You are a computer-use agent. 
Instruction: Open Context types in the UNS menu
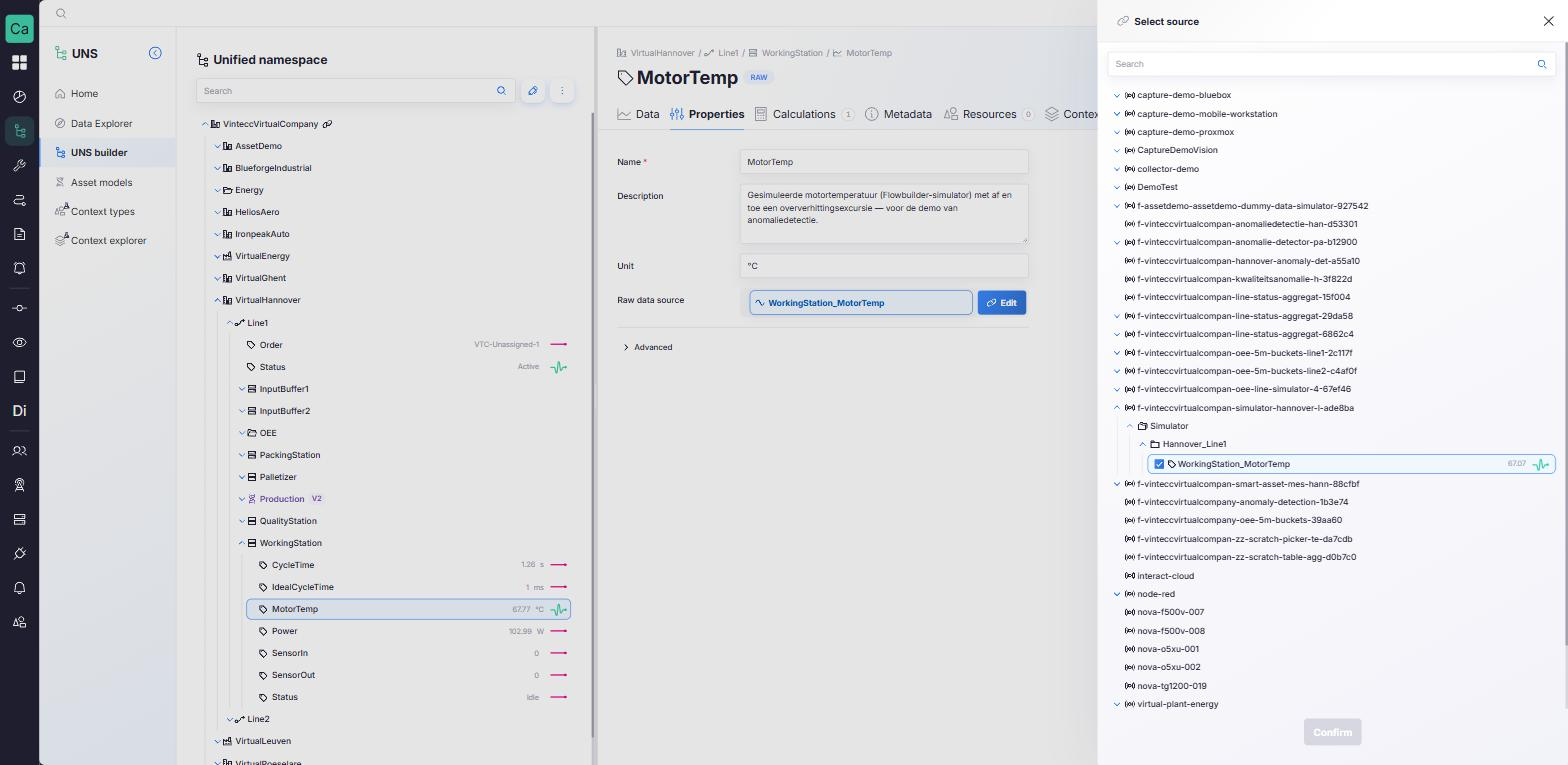tap(102, 212)
